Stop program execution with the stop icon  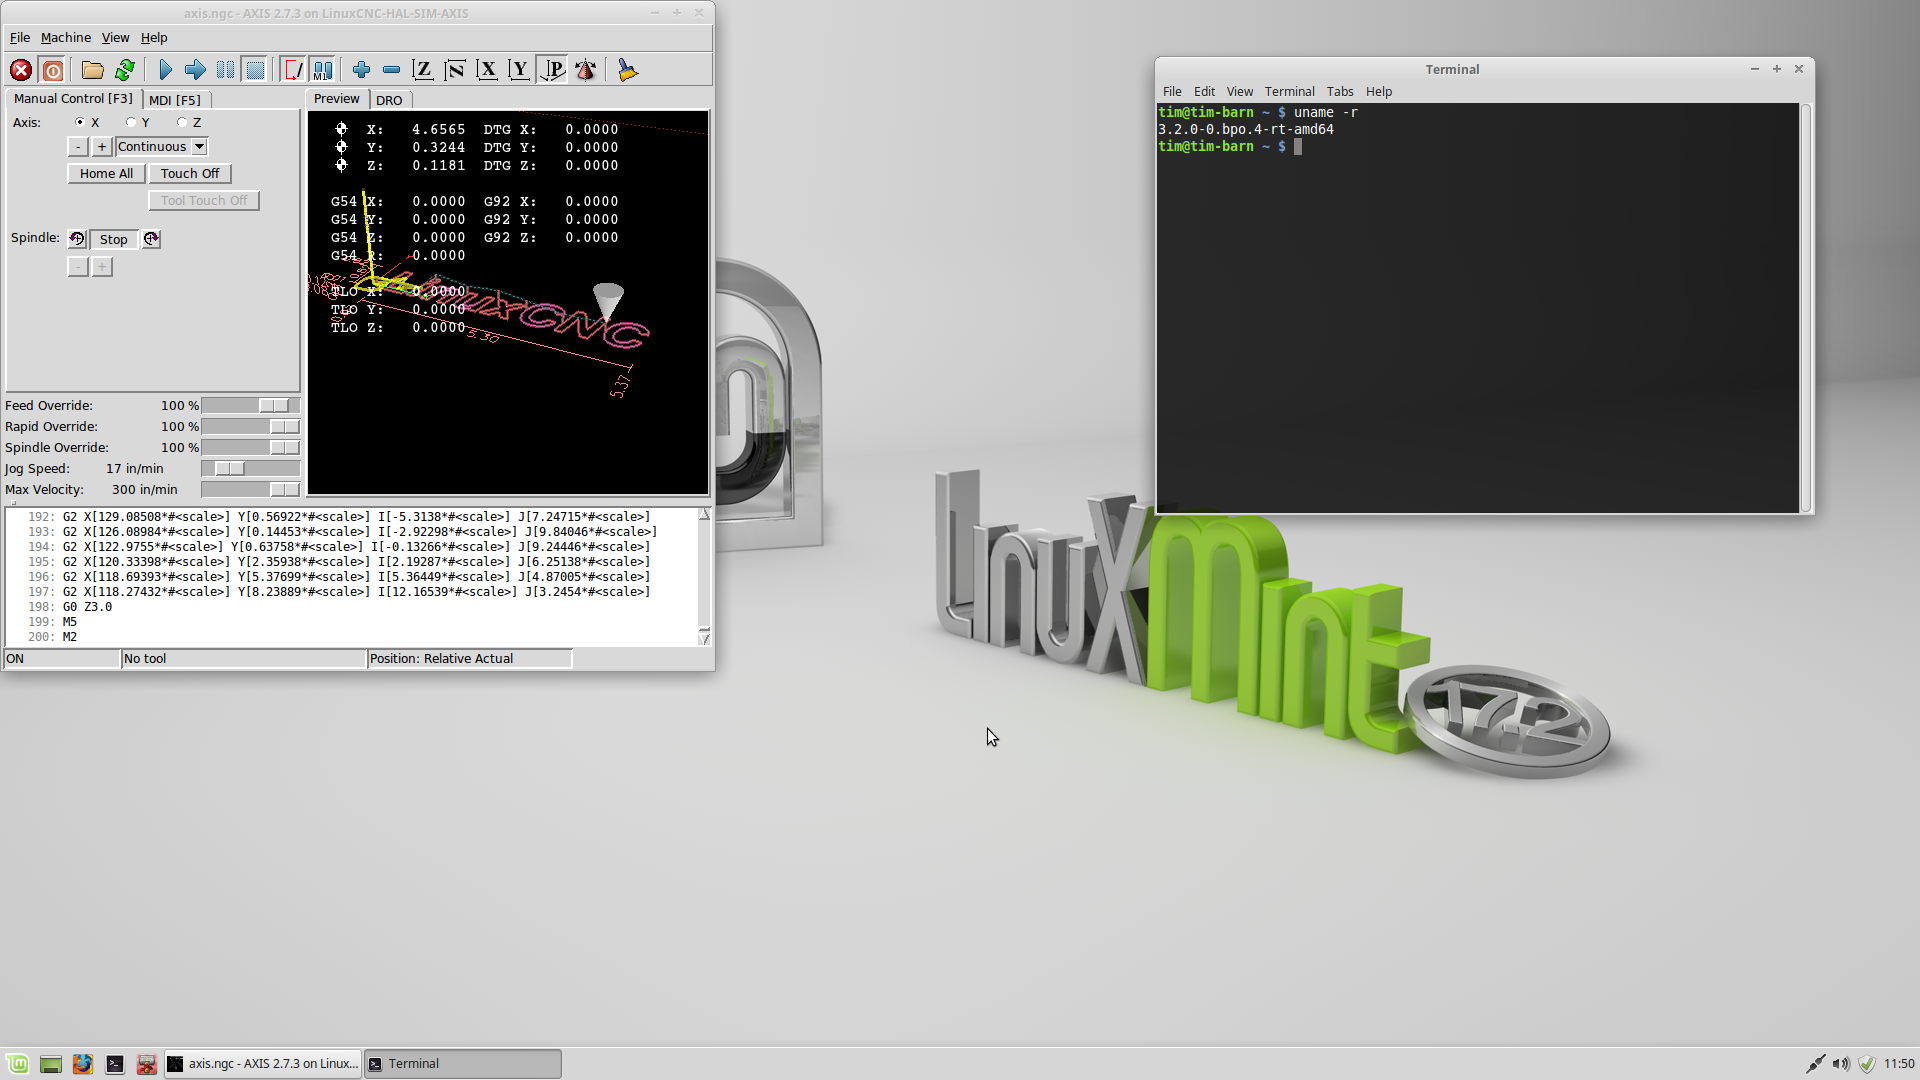(255, 70)
